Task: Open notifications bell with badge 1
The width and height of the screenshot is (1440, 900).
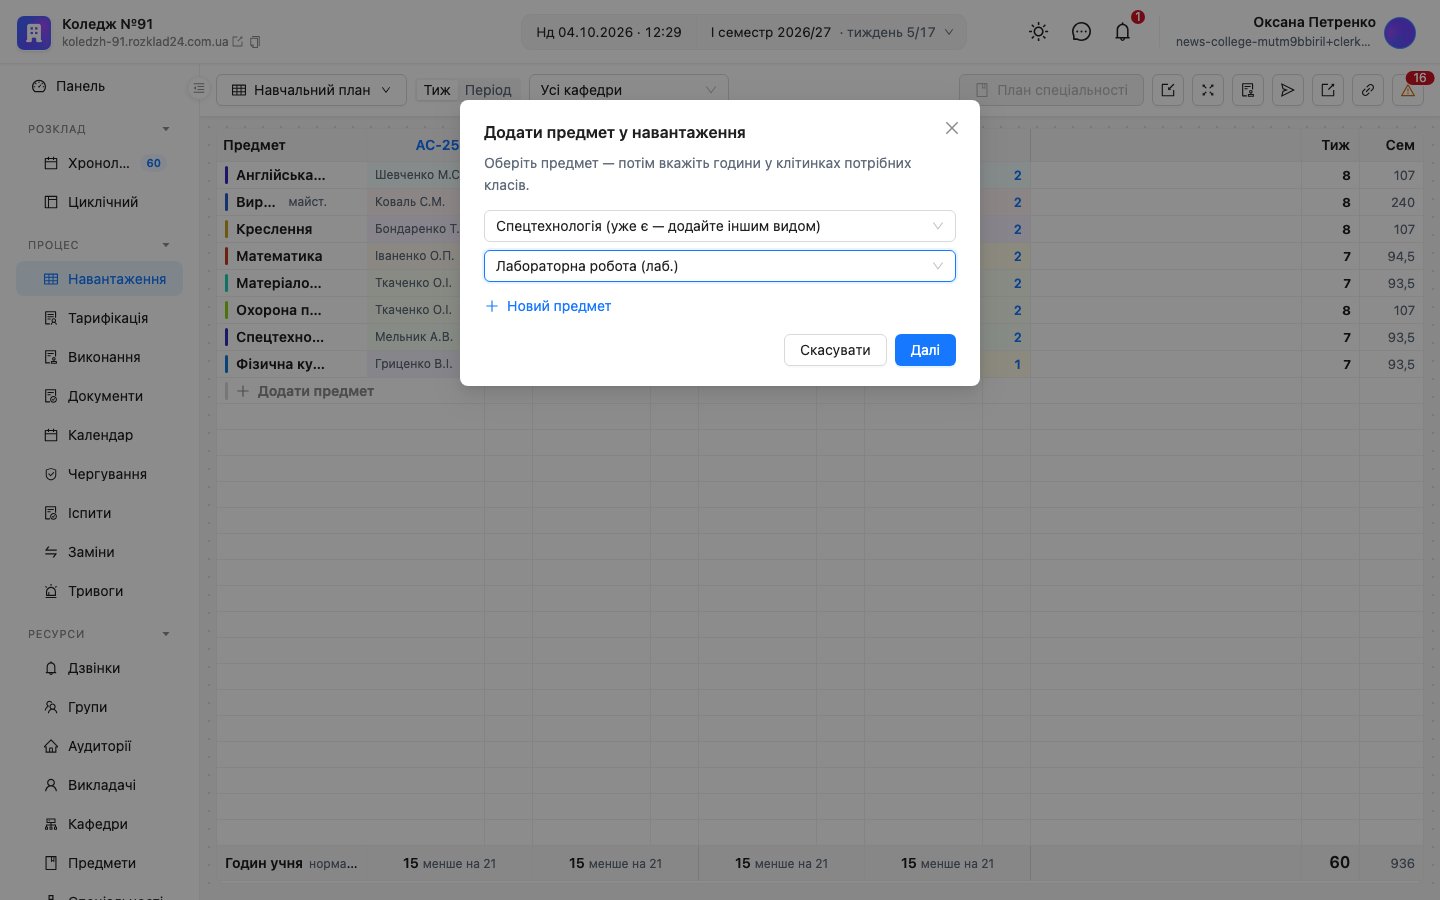Action: pyautogui.click(x=1123, y=32)
